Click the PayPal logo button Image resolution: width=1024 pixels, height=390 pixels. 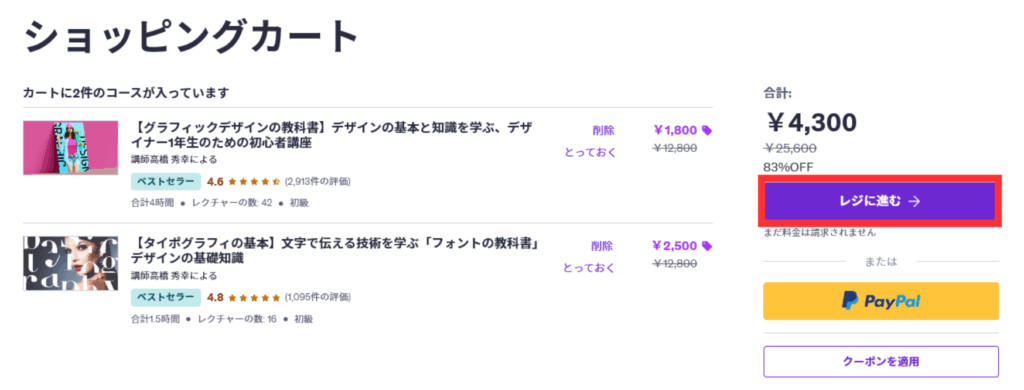pos(881,301)
